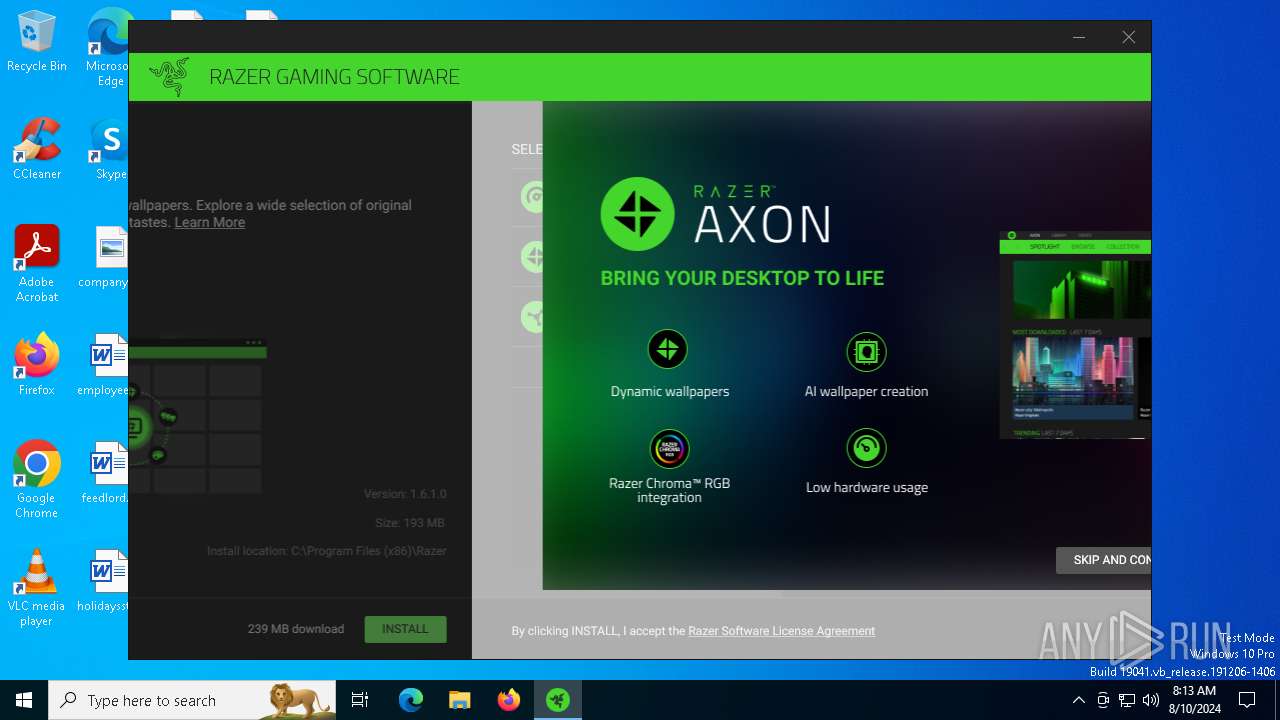
Task: Select the holidays Word document on desktop
Action: coord(104,581)
